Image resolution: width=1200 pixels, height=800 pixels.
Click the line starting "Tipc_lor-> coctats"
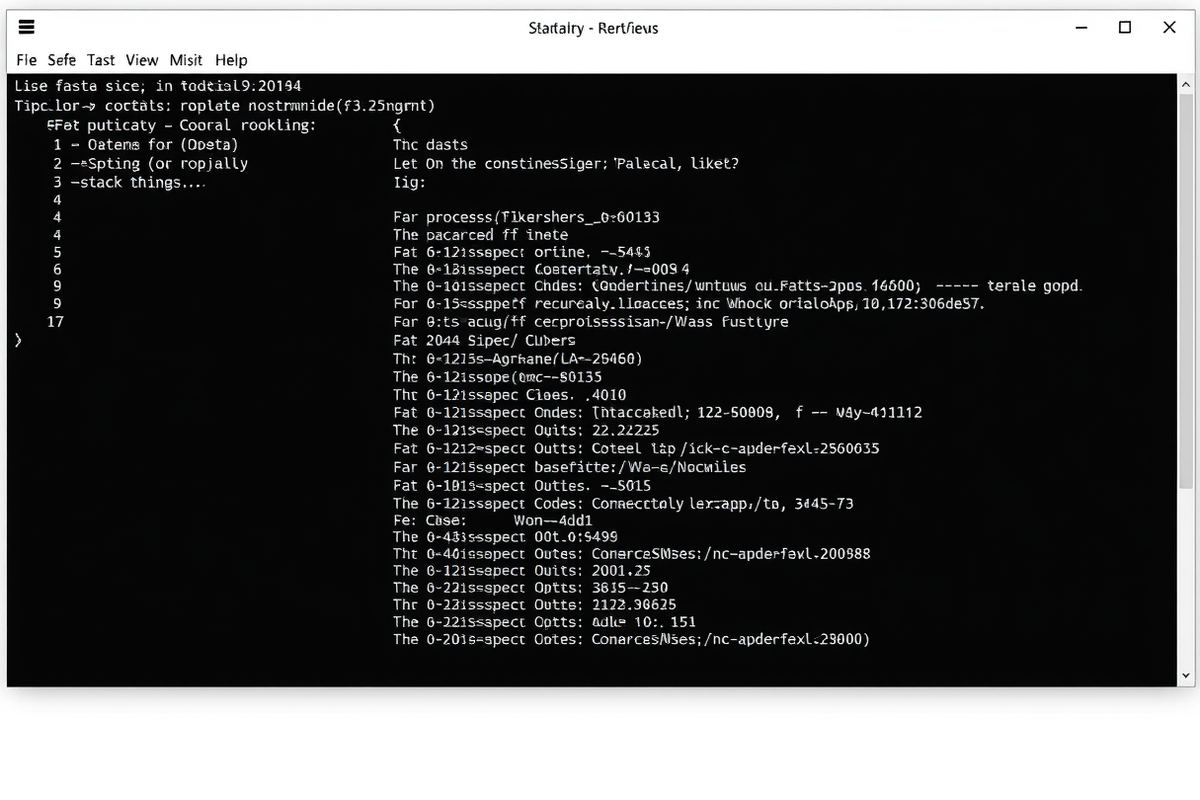pyautogui.click(x=225, y=105)
